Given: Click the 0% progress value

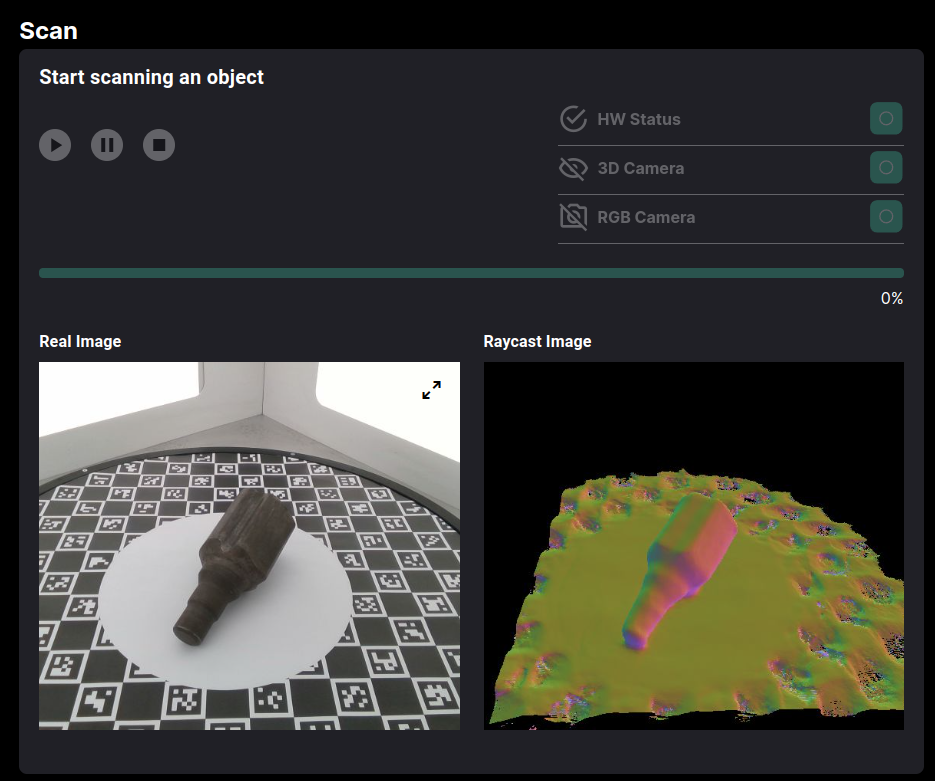Looking at the screenshot, I should coord(891,298).
